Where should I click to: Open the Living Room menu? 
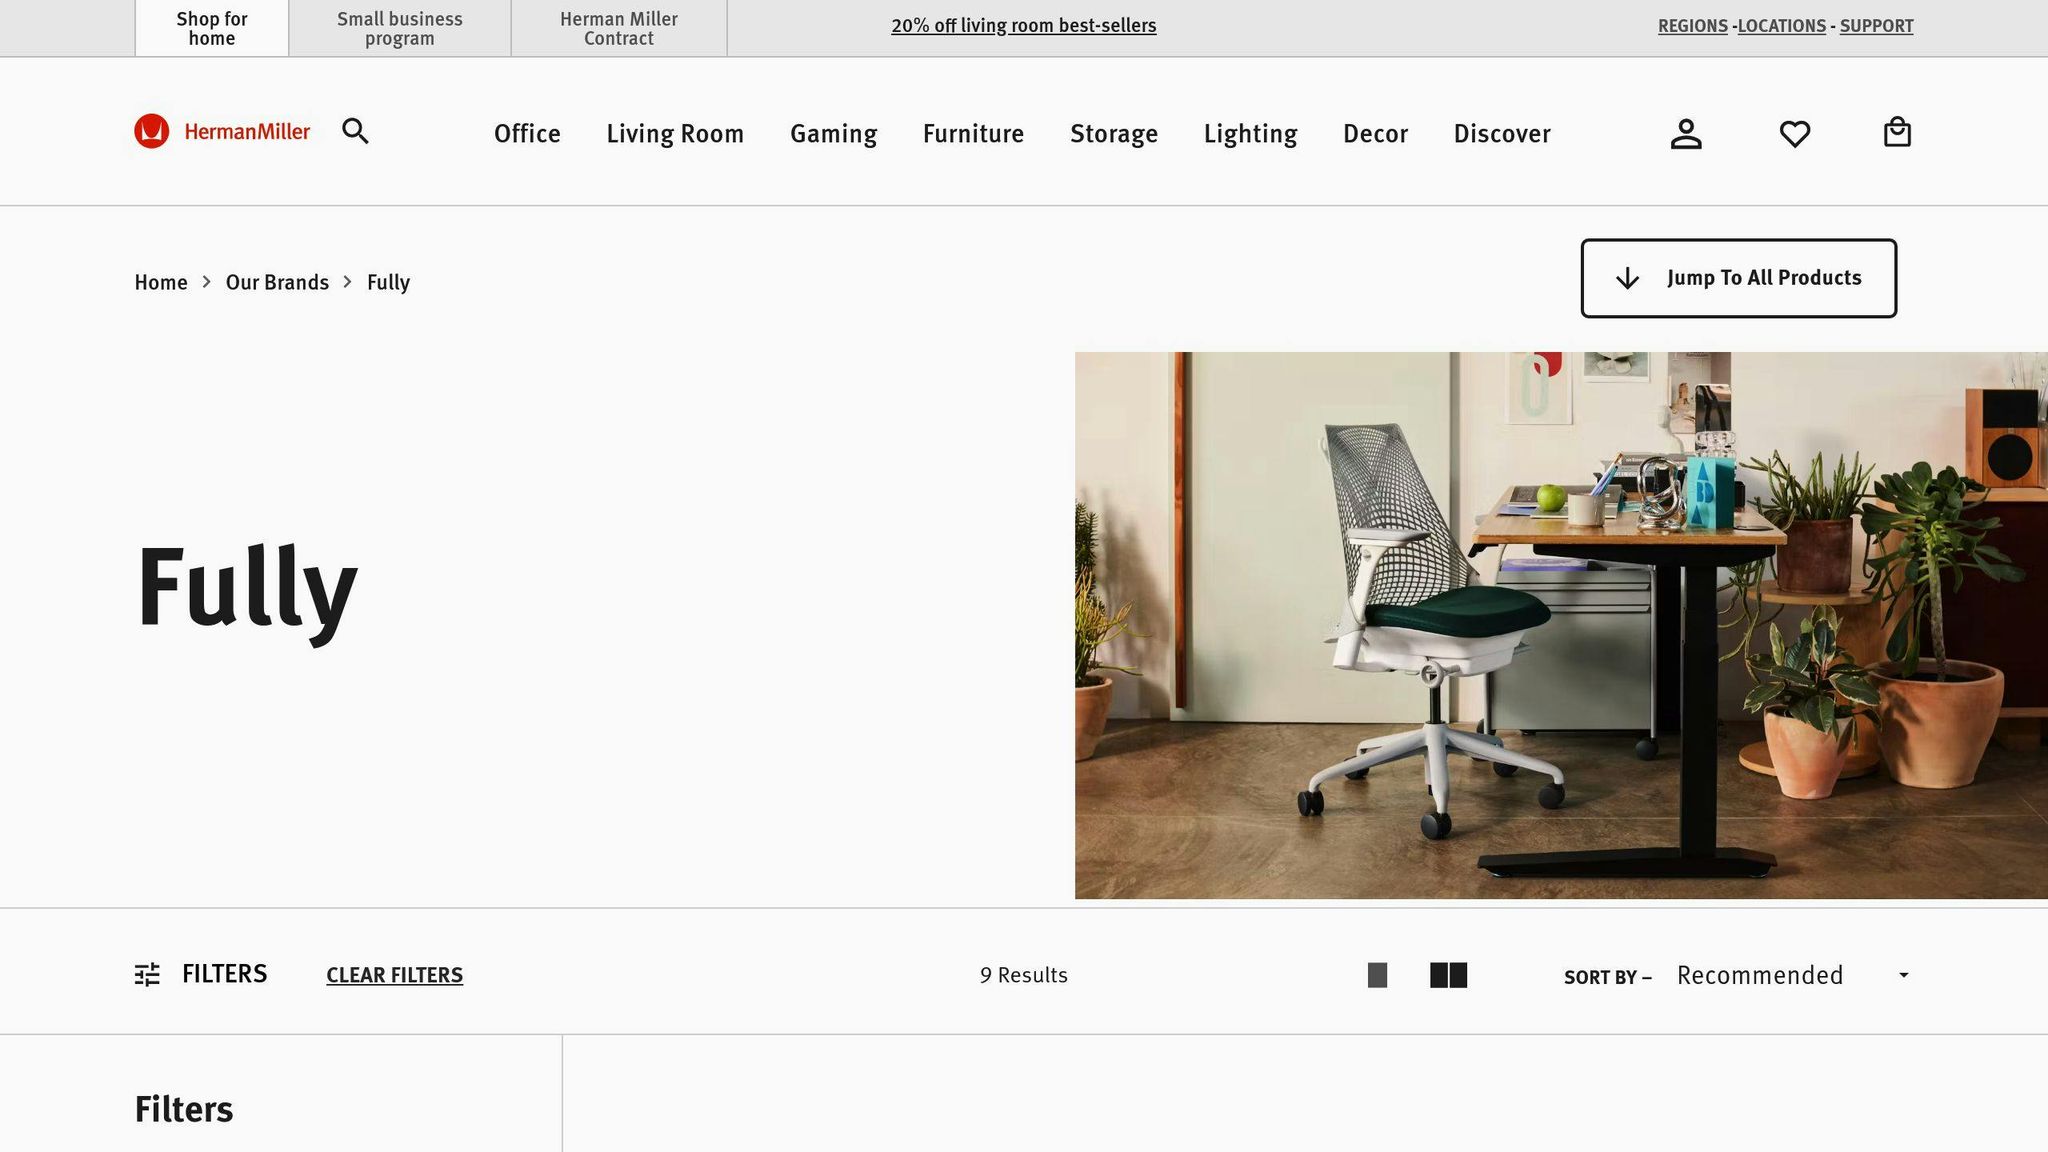click(675, 133)
